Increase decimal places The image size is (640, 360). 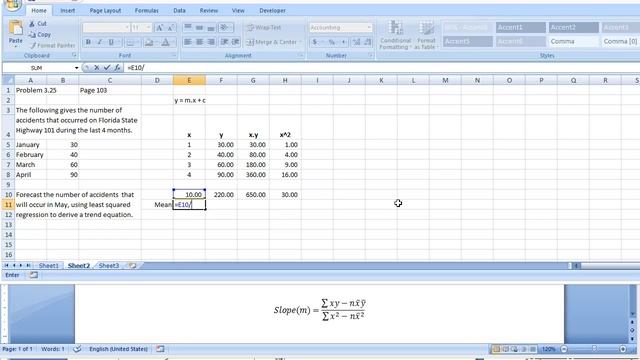tap(356, 42)
